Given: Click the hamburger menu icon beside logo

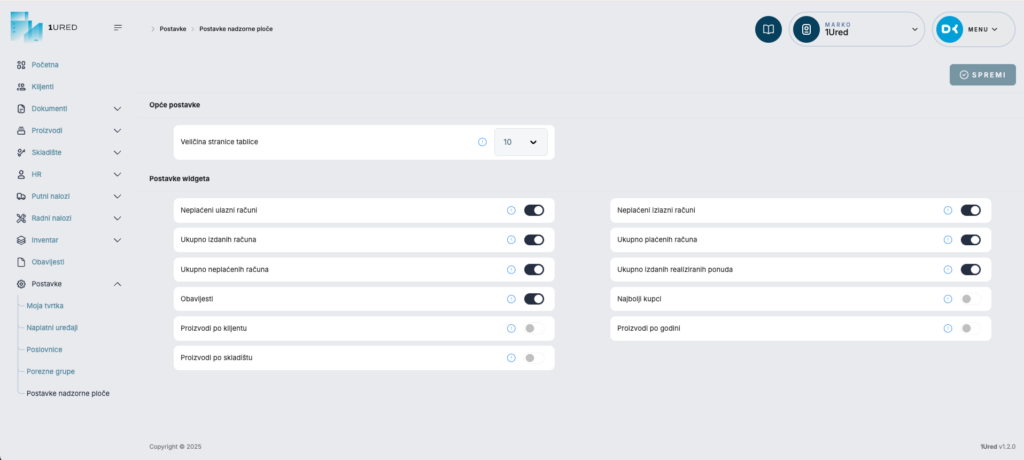Looking at the screenshot, I should coord(118,28).
